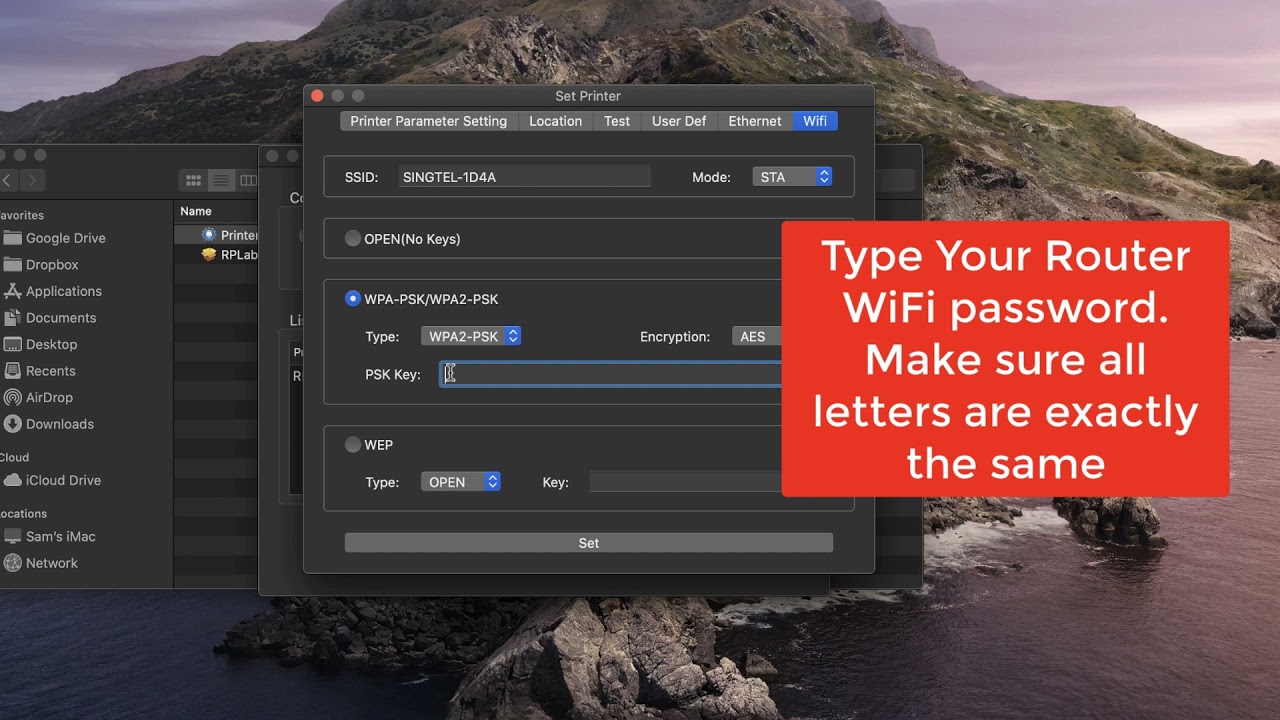Click the PSK Key input field
Image resolution: width=1280 pixels, height=720 pixels.
coord(611,374)
